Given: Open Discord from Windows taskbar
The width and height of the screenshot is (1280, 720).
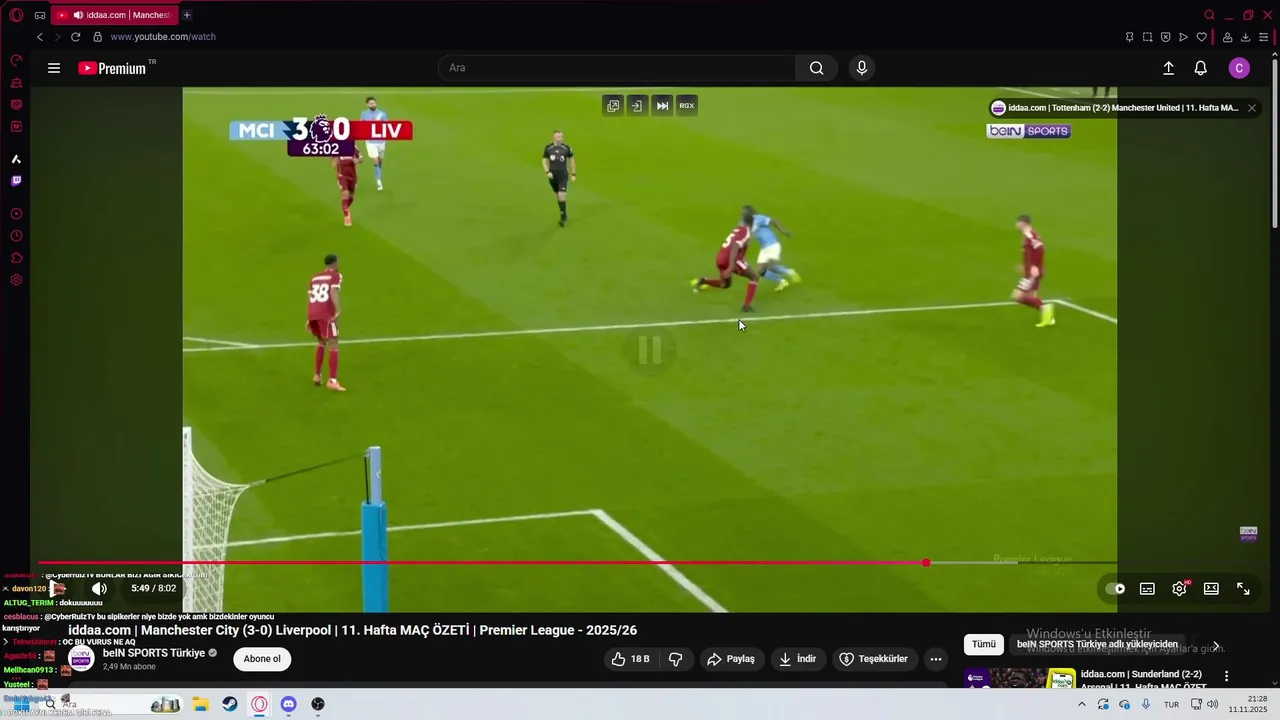Looking at the screenshot, I should (288, 704).
